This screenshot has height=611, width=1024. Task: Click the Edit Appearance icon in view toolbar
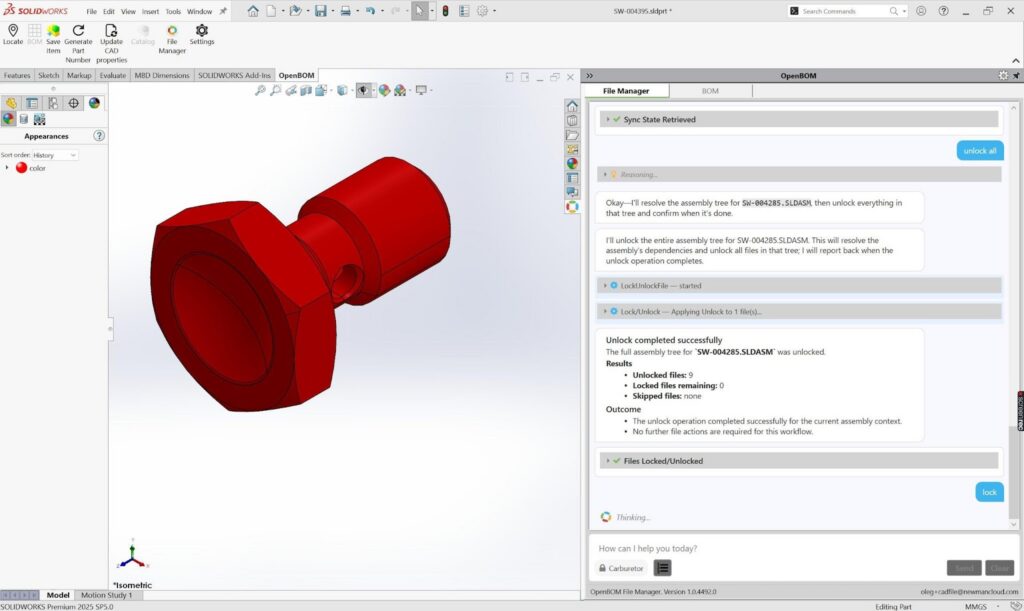point(384,90)
